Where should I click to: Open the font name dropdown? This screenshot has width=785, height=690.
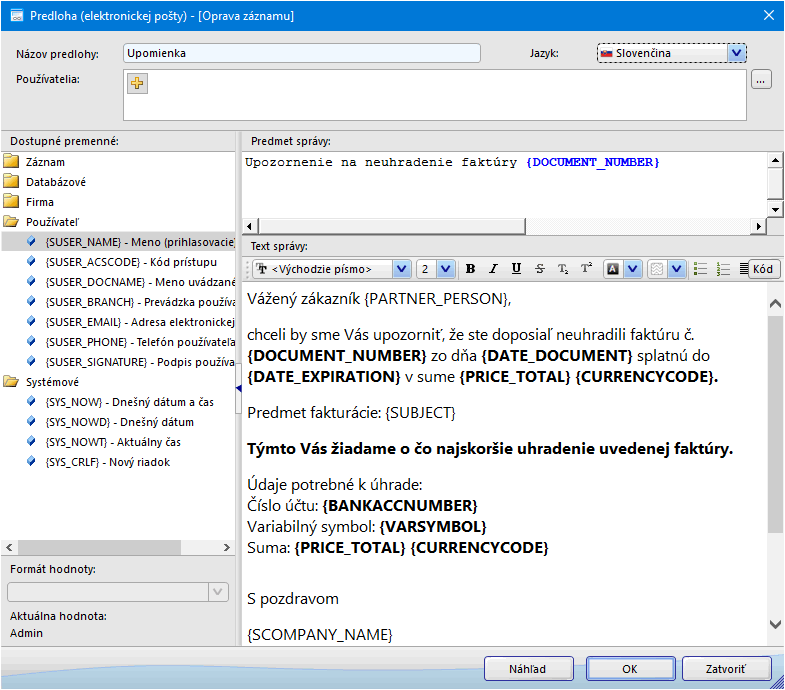(401, 269)
